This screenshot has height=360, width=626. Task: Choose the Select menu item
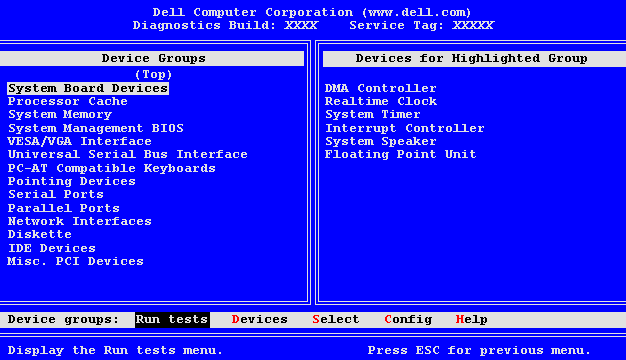click(336, 320)
